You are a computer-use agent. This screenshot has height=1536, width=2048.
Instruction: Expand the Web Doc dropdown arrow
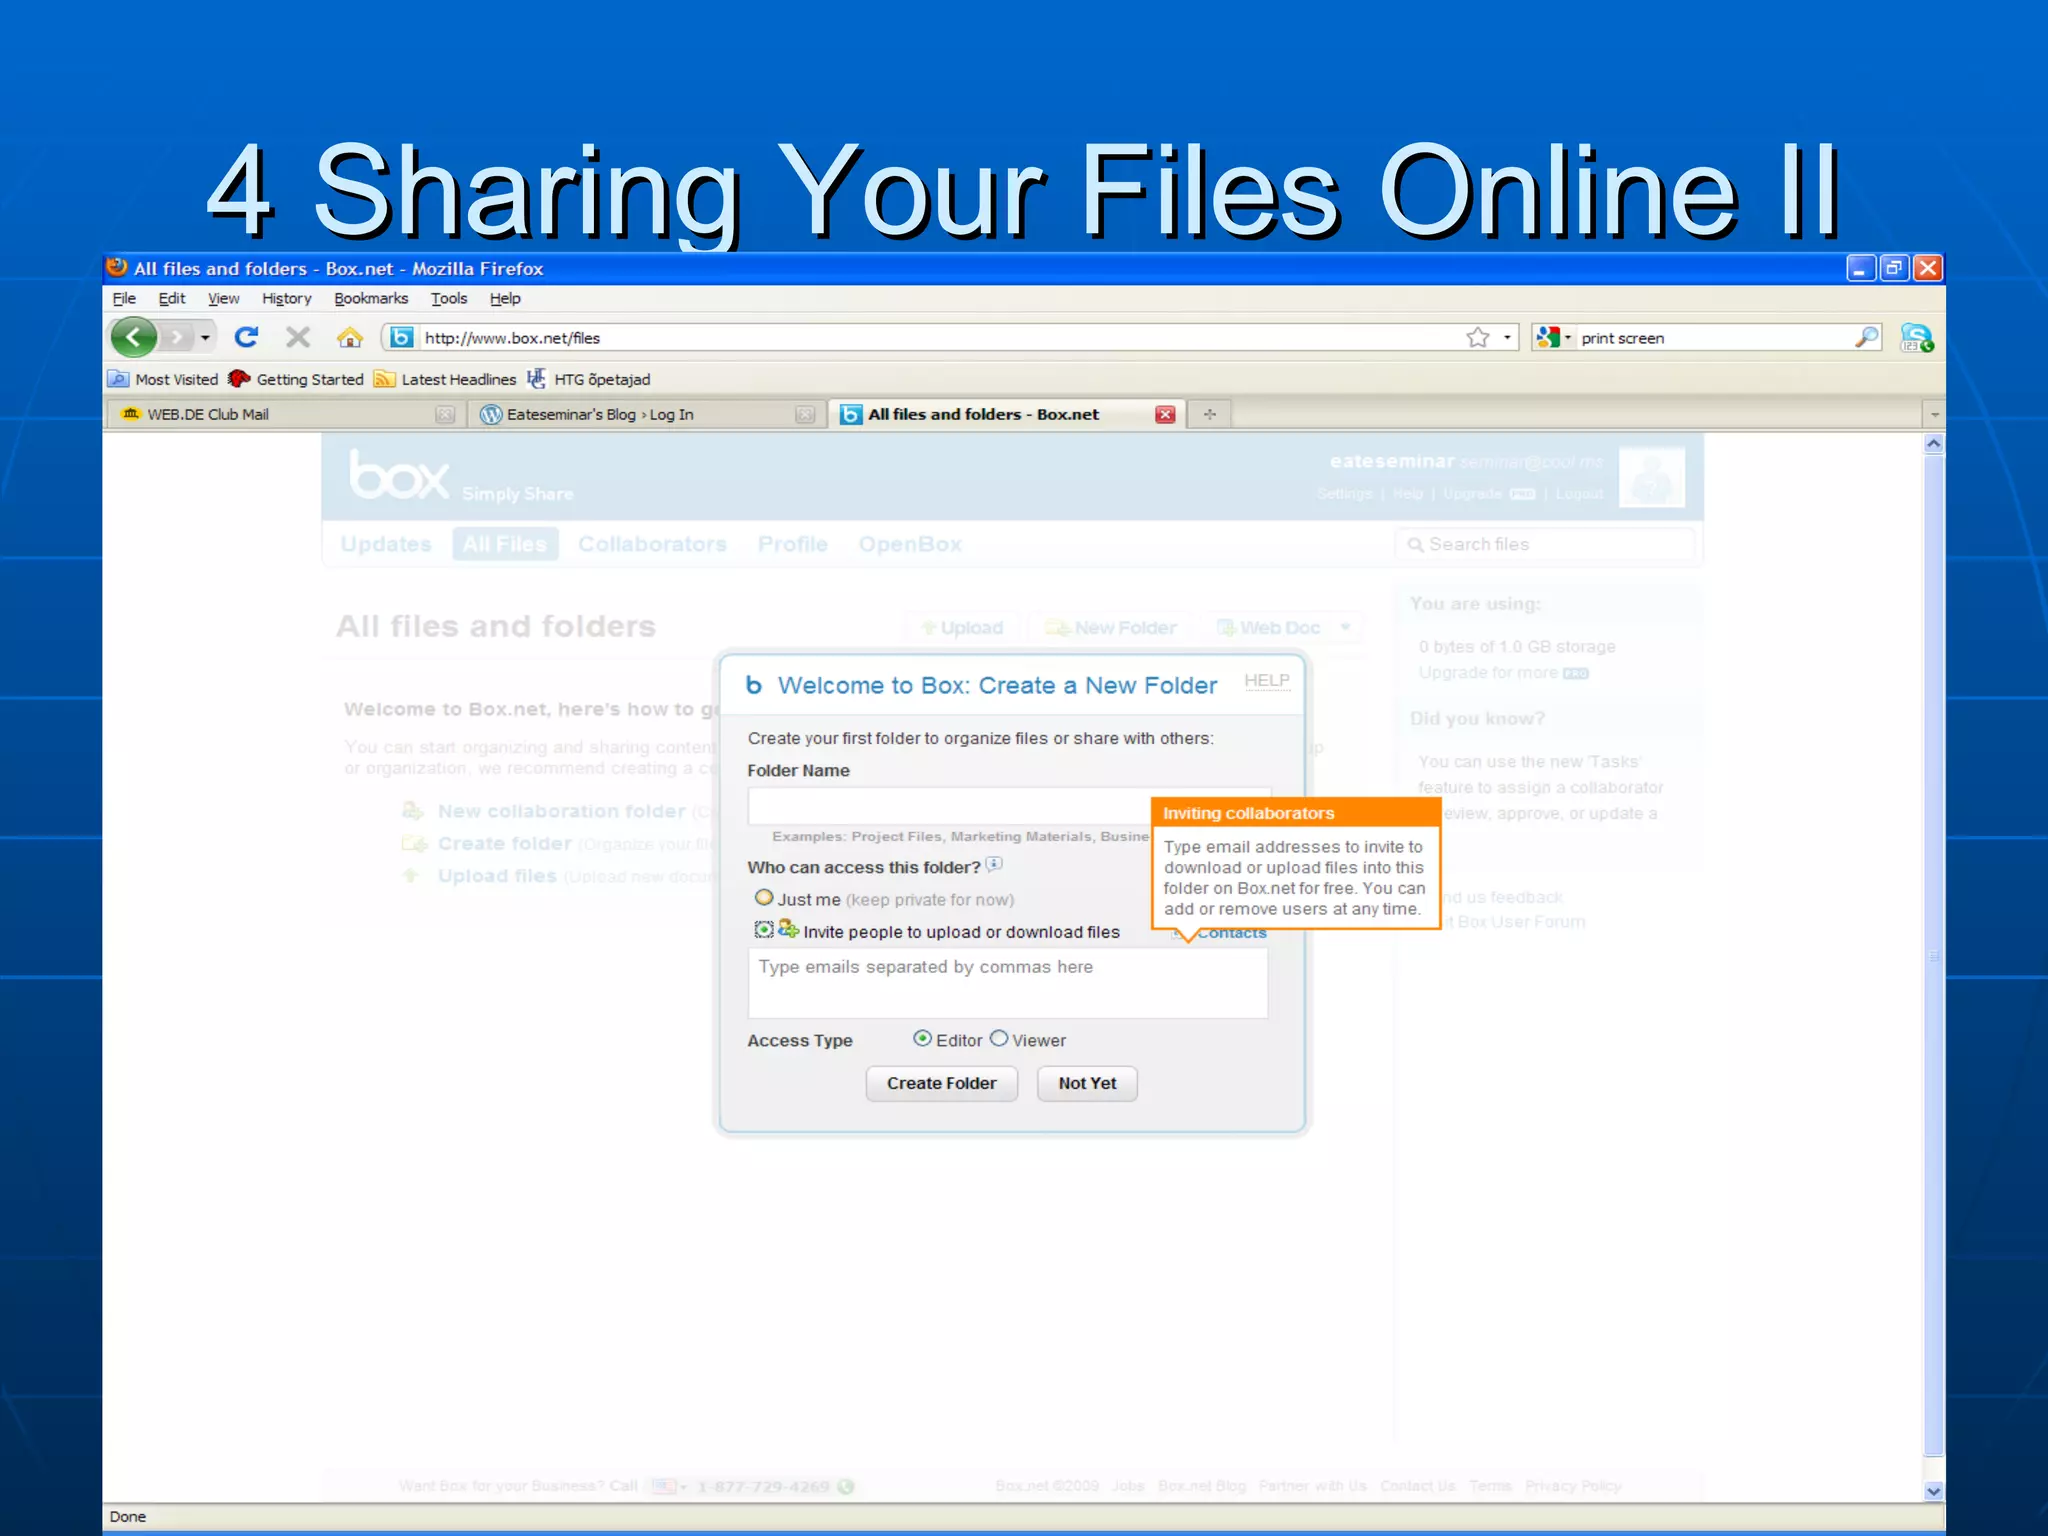(1346, 628)
